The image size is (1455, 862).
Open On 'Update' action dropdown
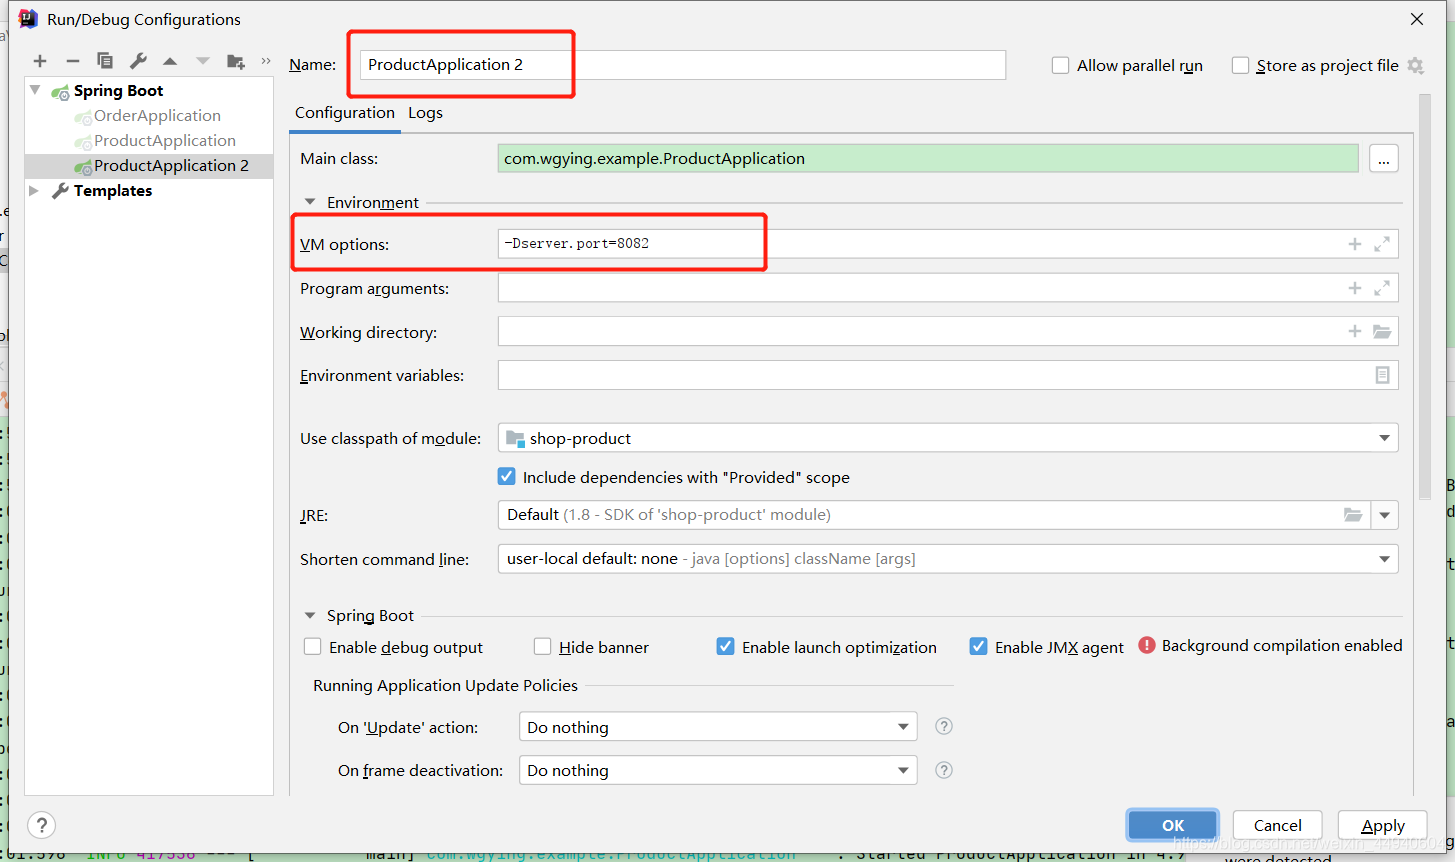tap(718, 727)
